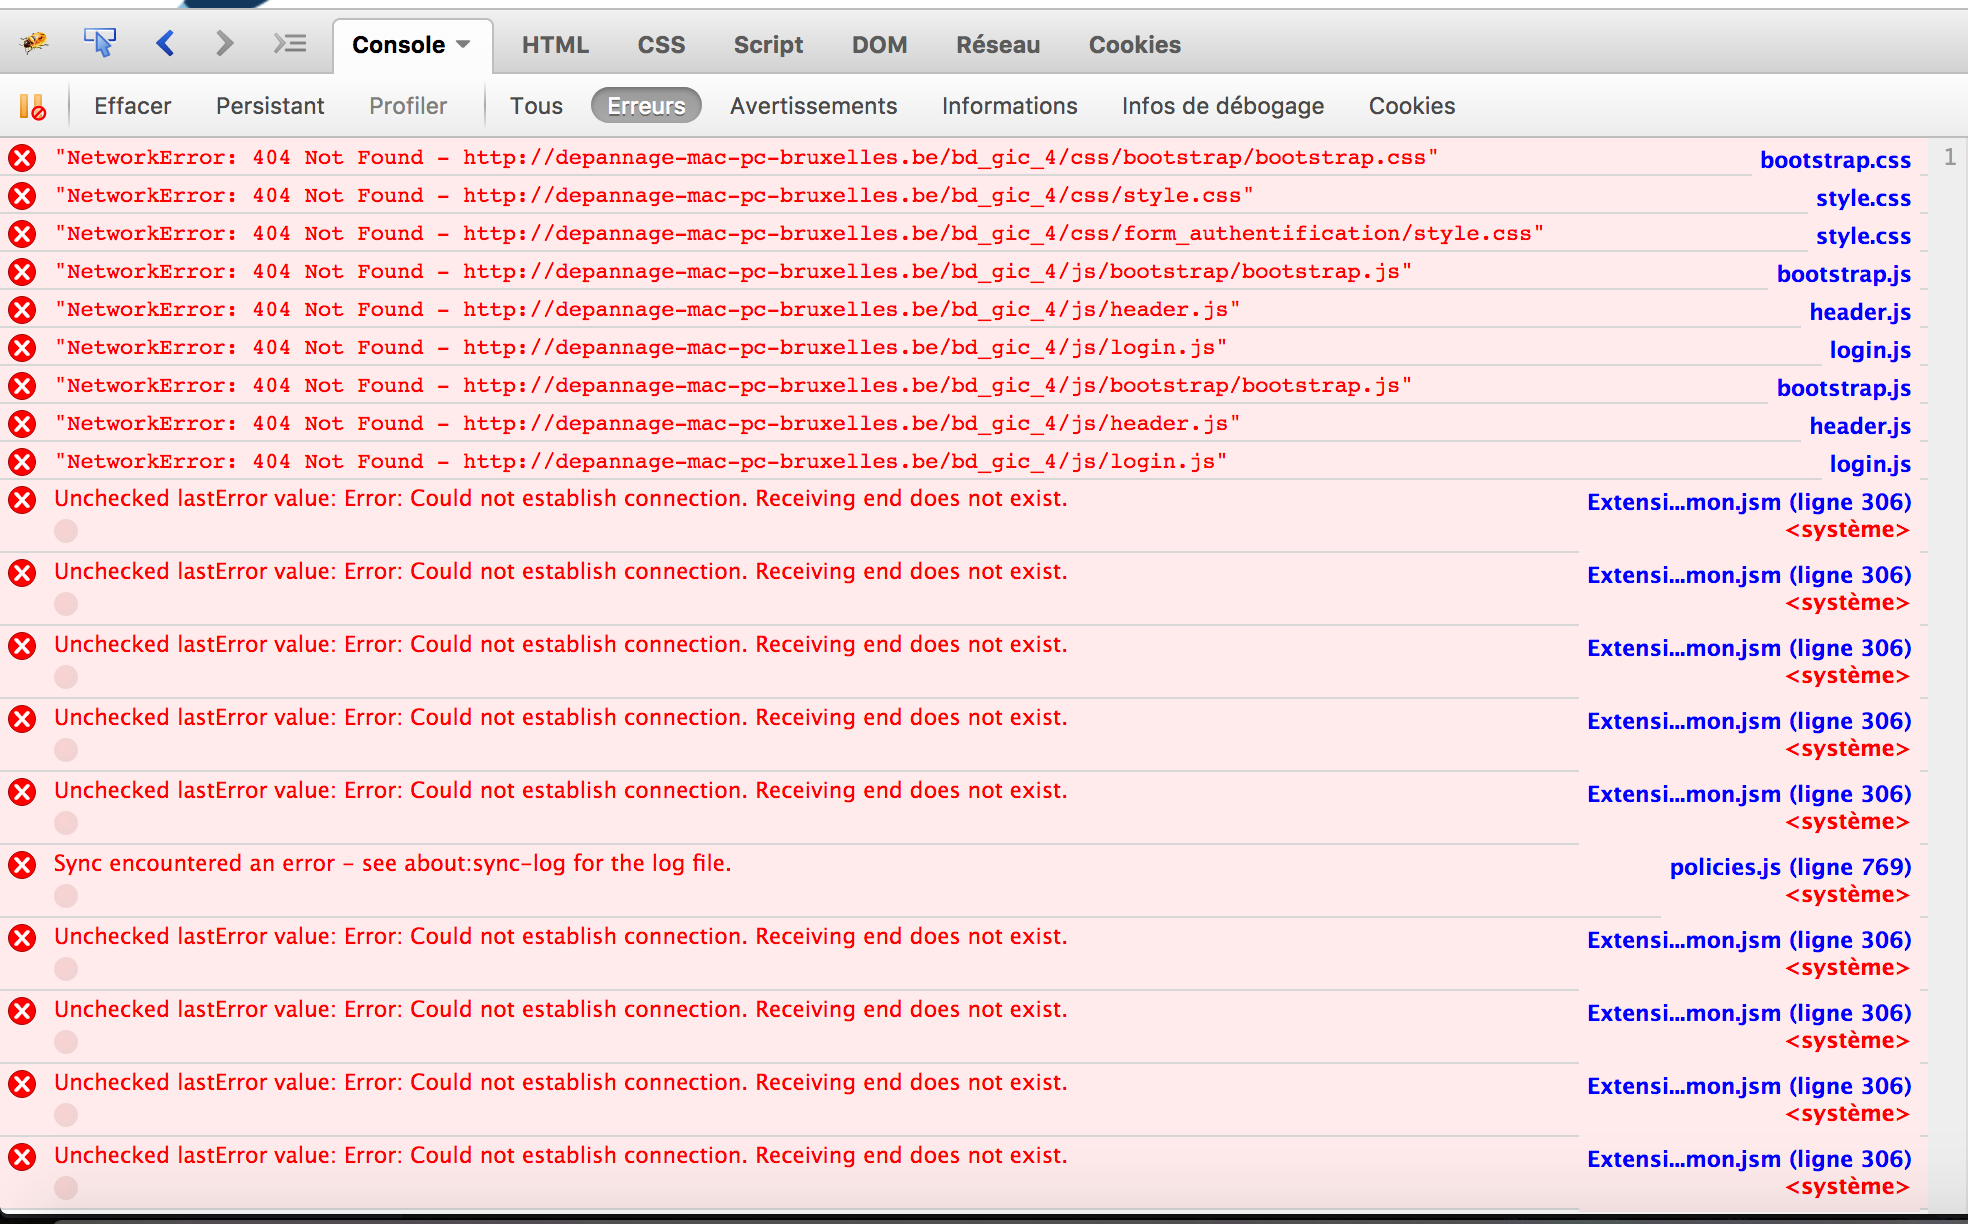Open last Extensi...mon.jsm (ligne 306) link
Screen dimensions: 1968x1224
1749,1159
